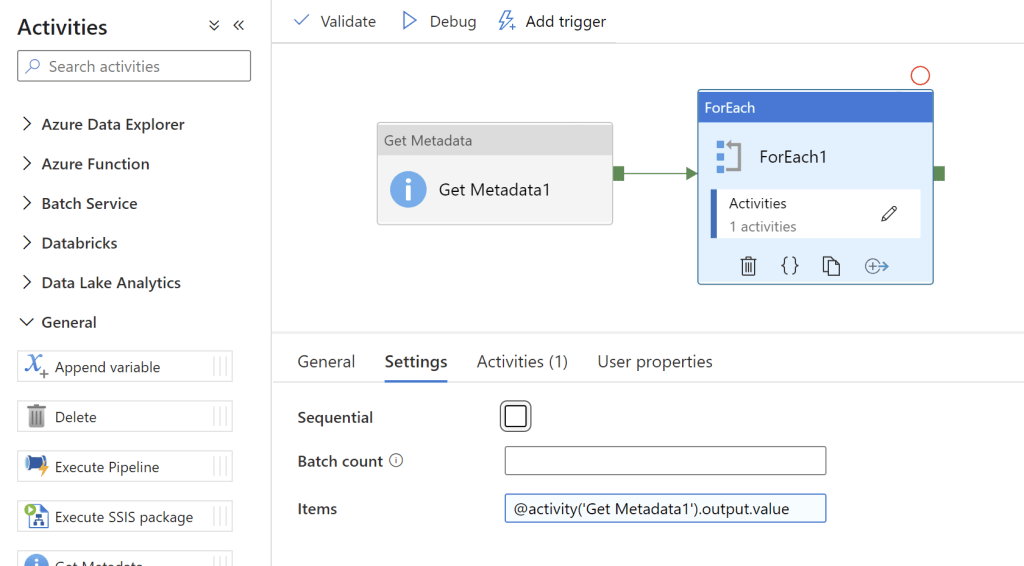View ForEach1 source code with braces icon

[x=790, y=266]
